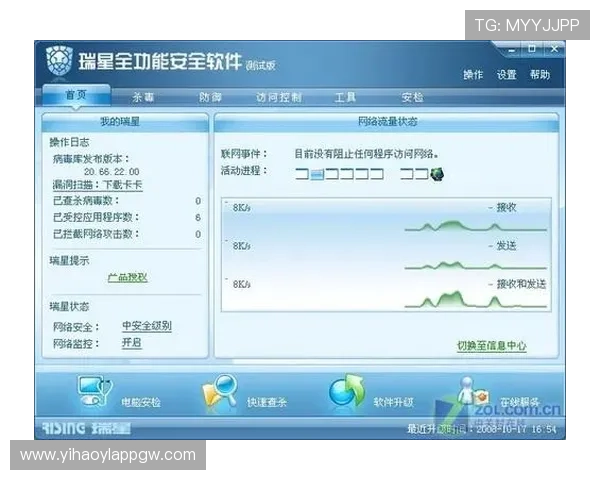Click the 已查杀病毒数 row

(x=127, y=201)
